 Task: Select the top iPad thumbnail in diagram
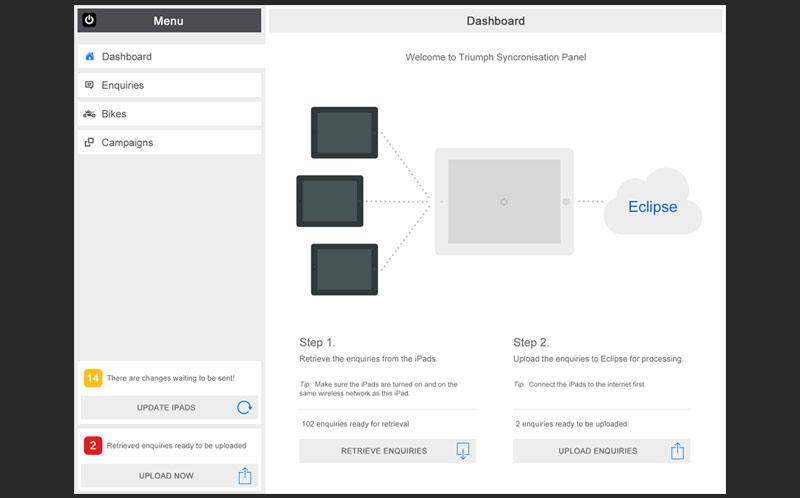coord(344,132)
